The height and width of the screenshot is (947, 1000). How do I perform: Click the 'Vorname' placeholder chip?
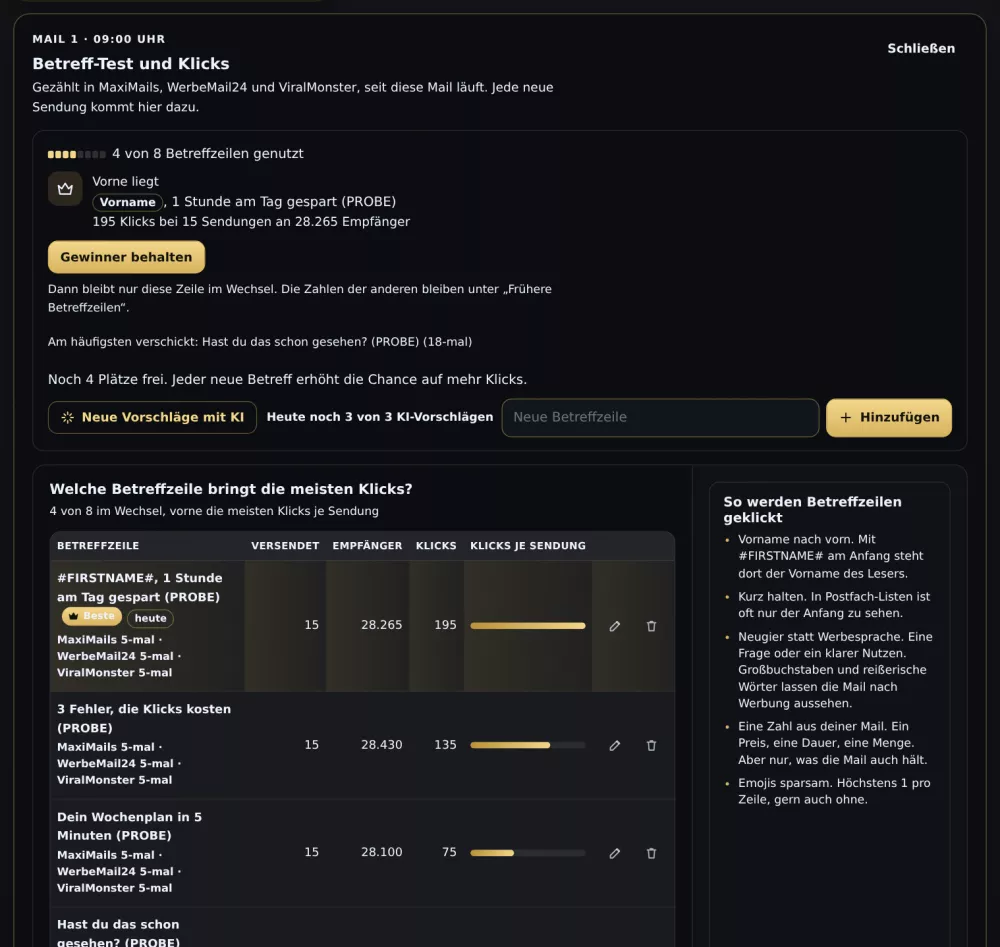pyautogui.click(x=128, y=202)
